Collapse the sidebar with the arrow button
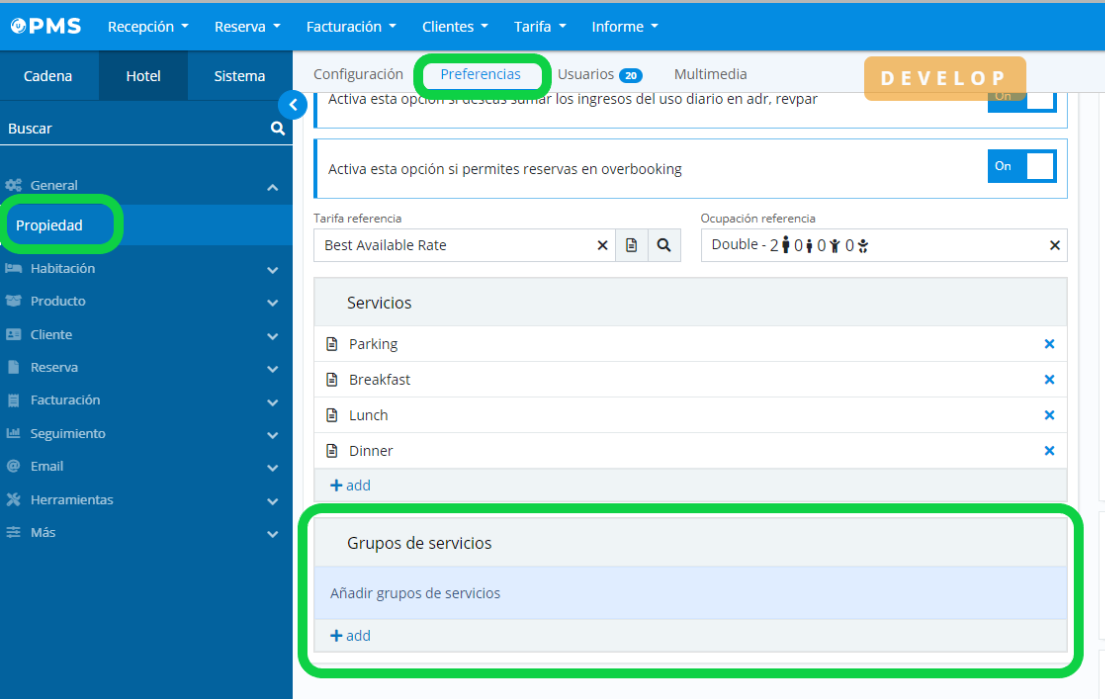Screen dimensions: 1105x699 click(x=292, y=104)
